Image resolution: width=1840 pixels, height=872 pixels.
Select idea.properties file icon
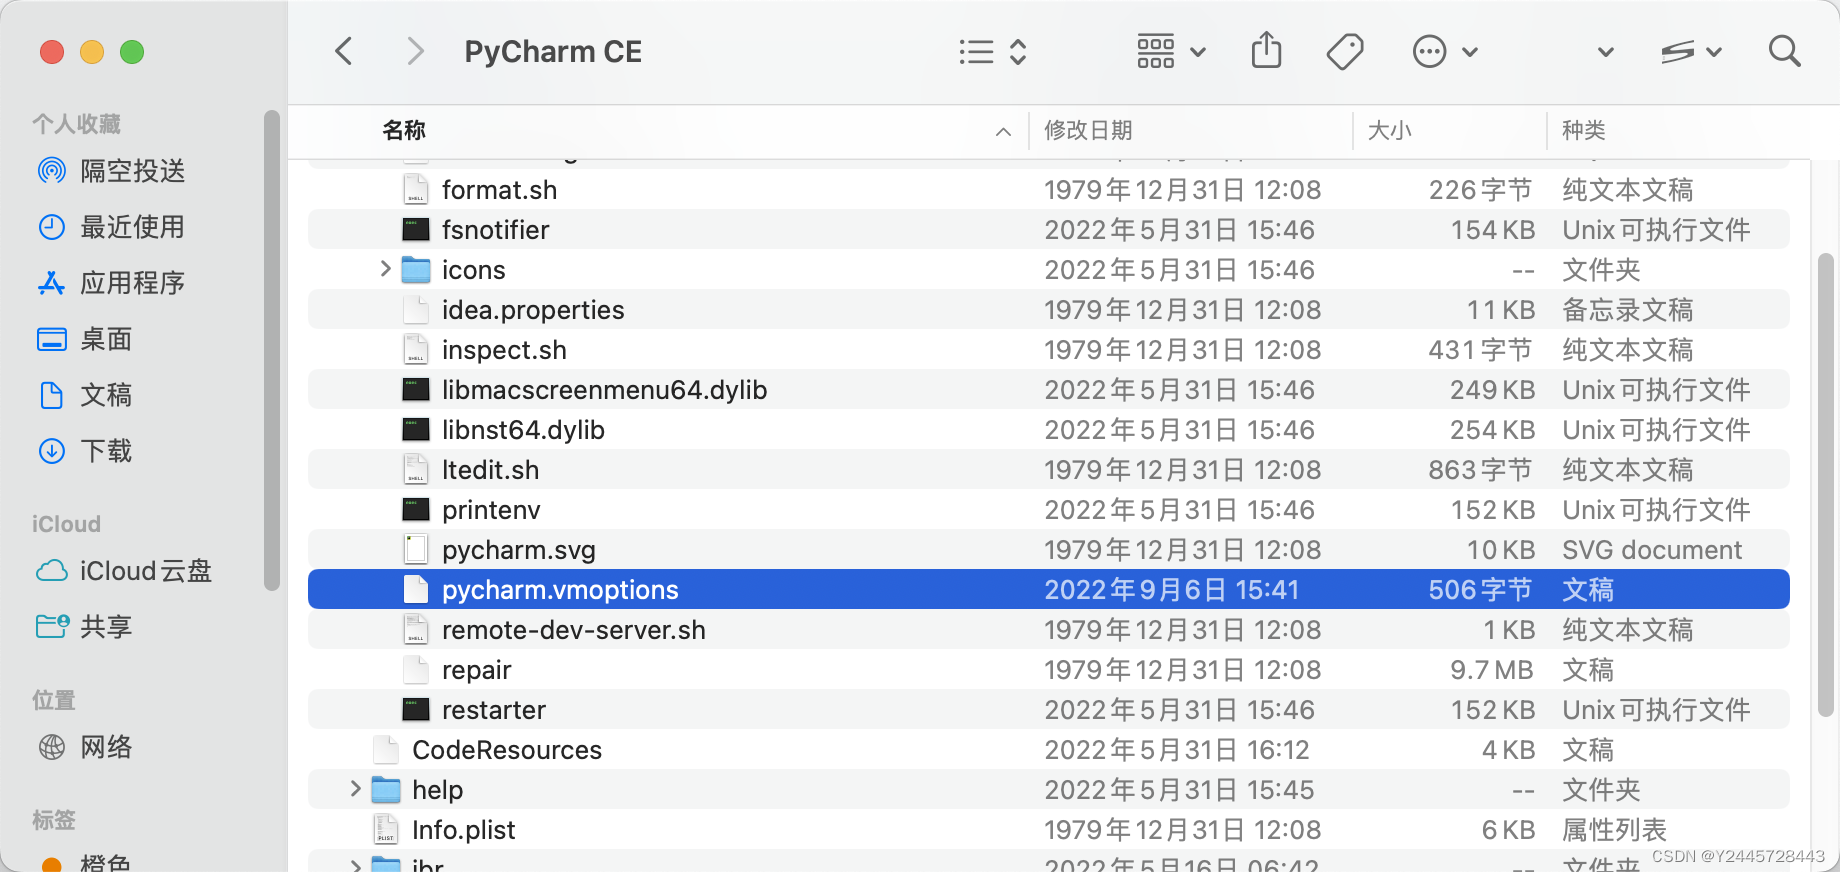[x=416, y=309]
